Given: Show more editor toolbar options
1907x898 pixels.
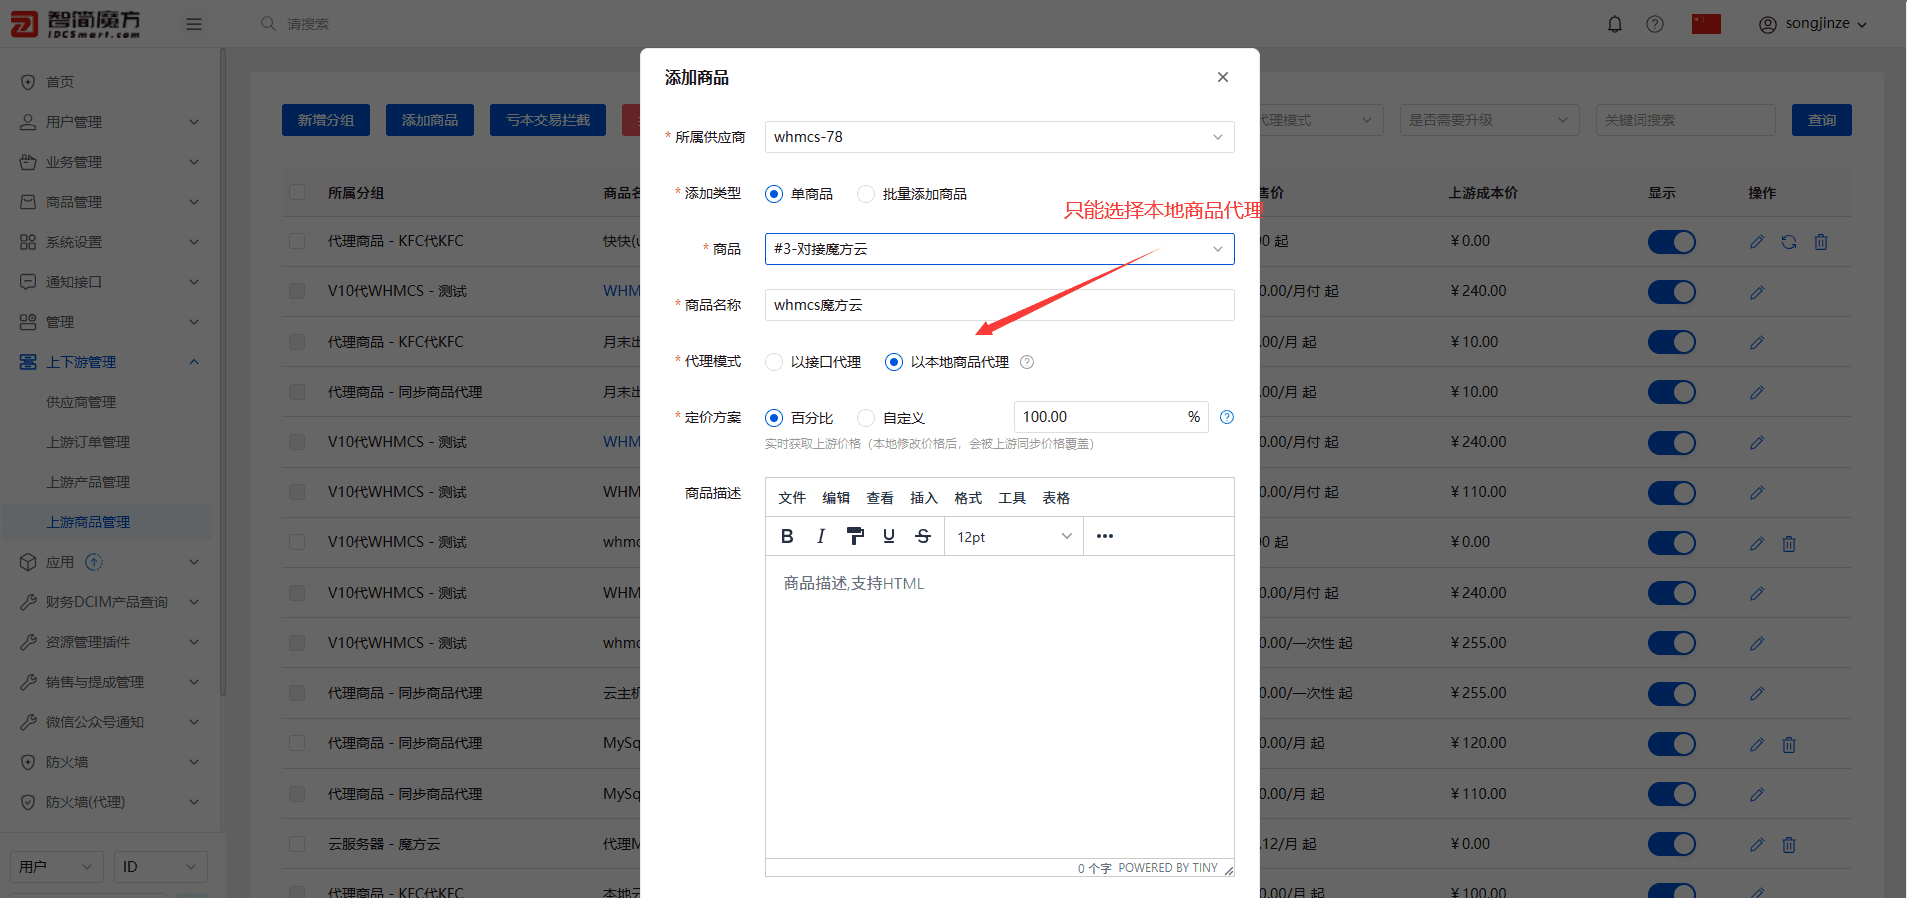Looking at the screenshot, I should coord(1105,536).
